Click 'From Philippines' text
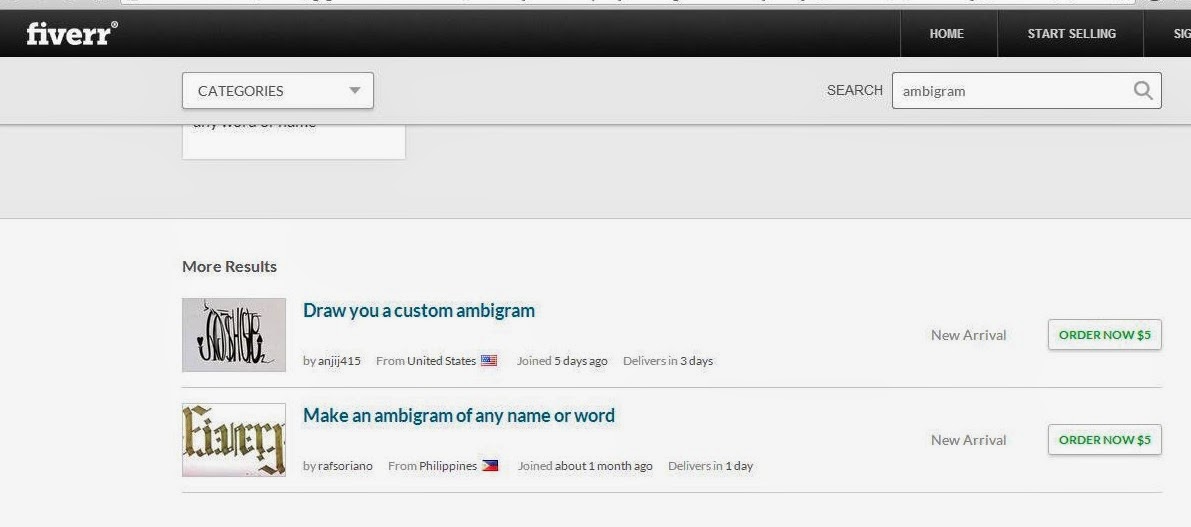 click(432, 465)
